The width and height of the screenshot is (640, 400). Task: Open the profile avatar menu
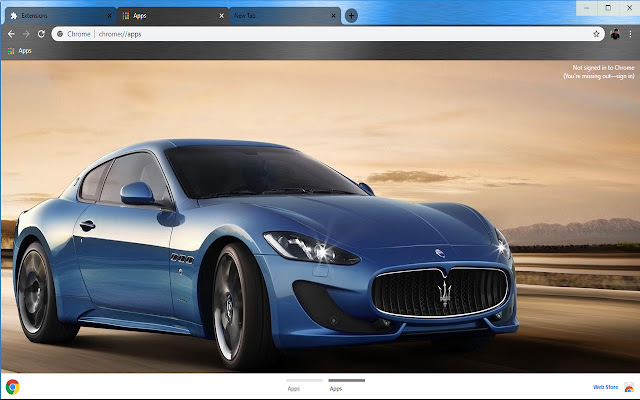(x=615, y=34)
